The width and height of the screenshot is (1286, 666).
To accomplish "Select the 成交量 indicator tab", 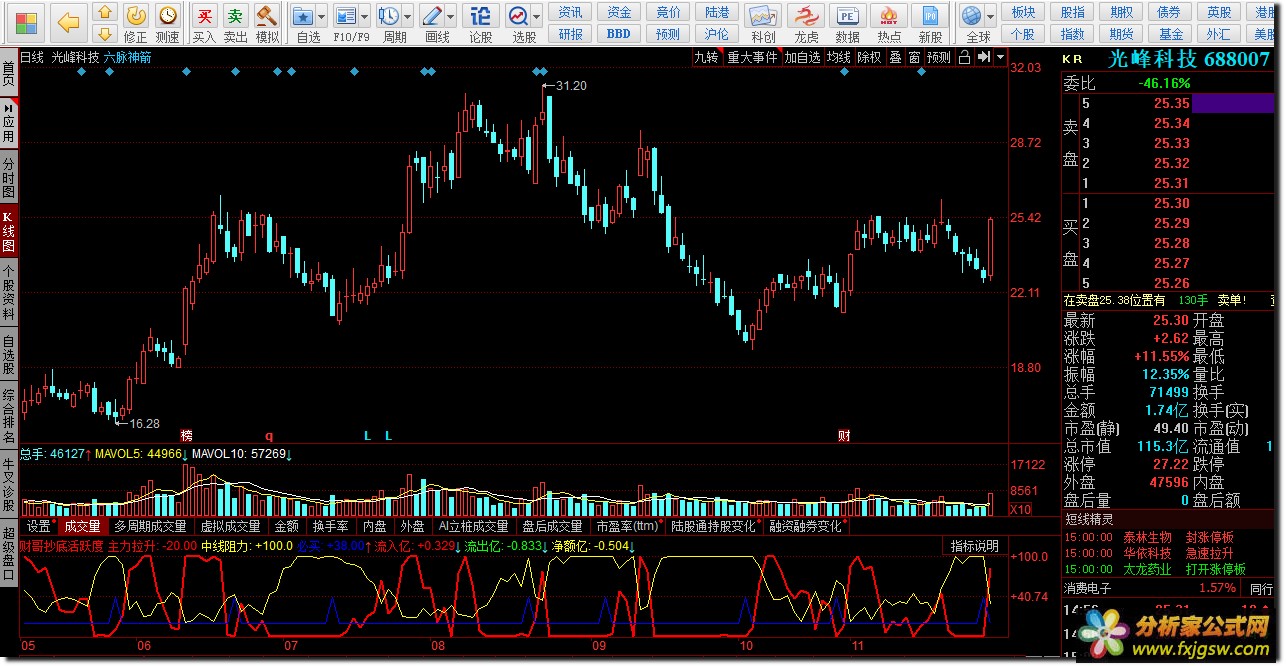I will pos(82,526).
